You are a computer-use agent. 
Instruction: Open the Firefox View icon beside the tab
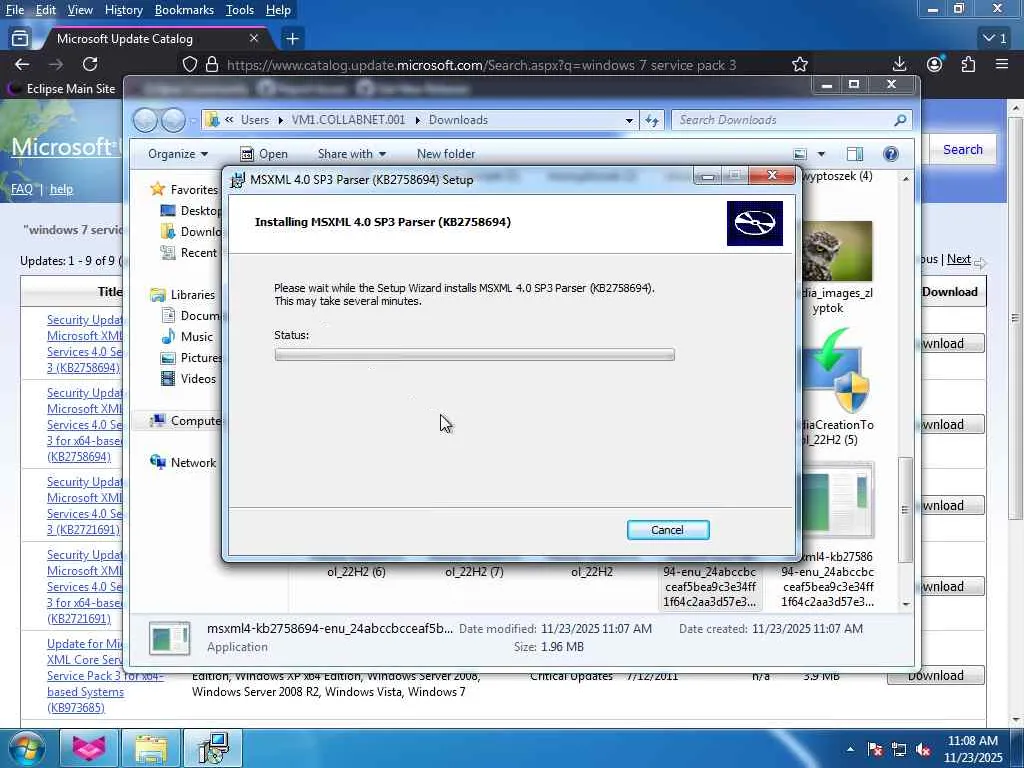(20, 39)
